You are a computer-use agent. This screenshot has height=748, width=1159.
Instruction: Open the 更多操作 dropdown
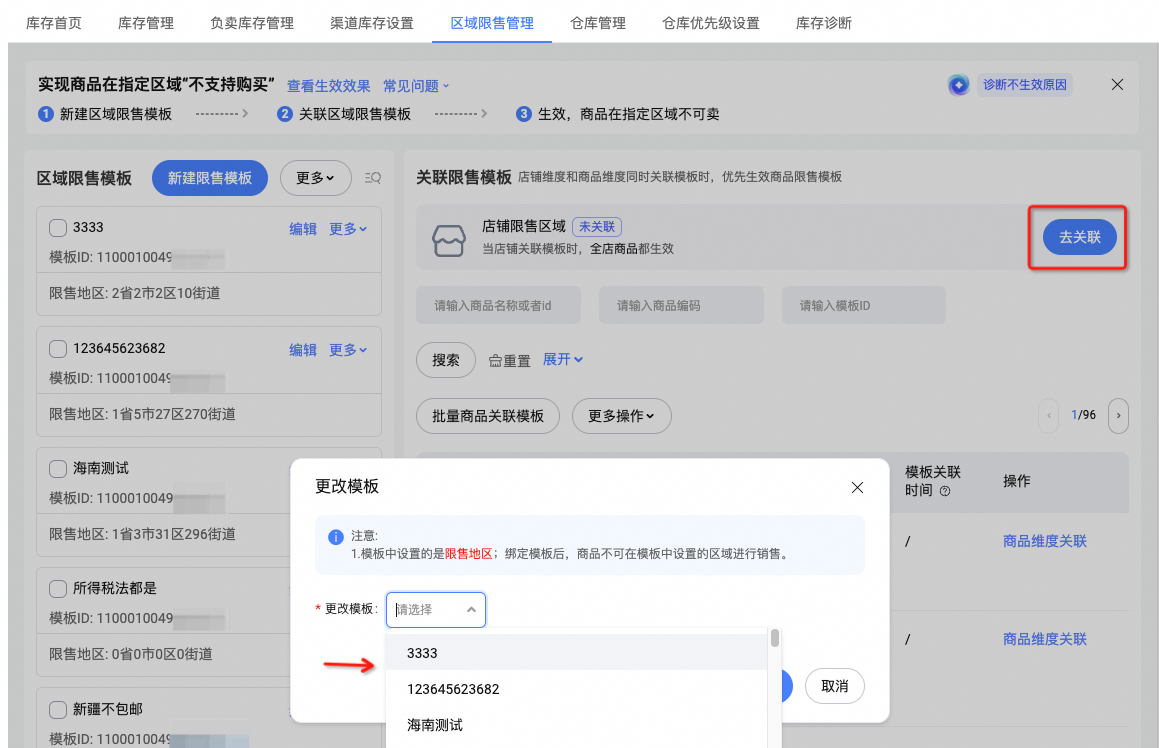coord(622,416)
